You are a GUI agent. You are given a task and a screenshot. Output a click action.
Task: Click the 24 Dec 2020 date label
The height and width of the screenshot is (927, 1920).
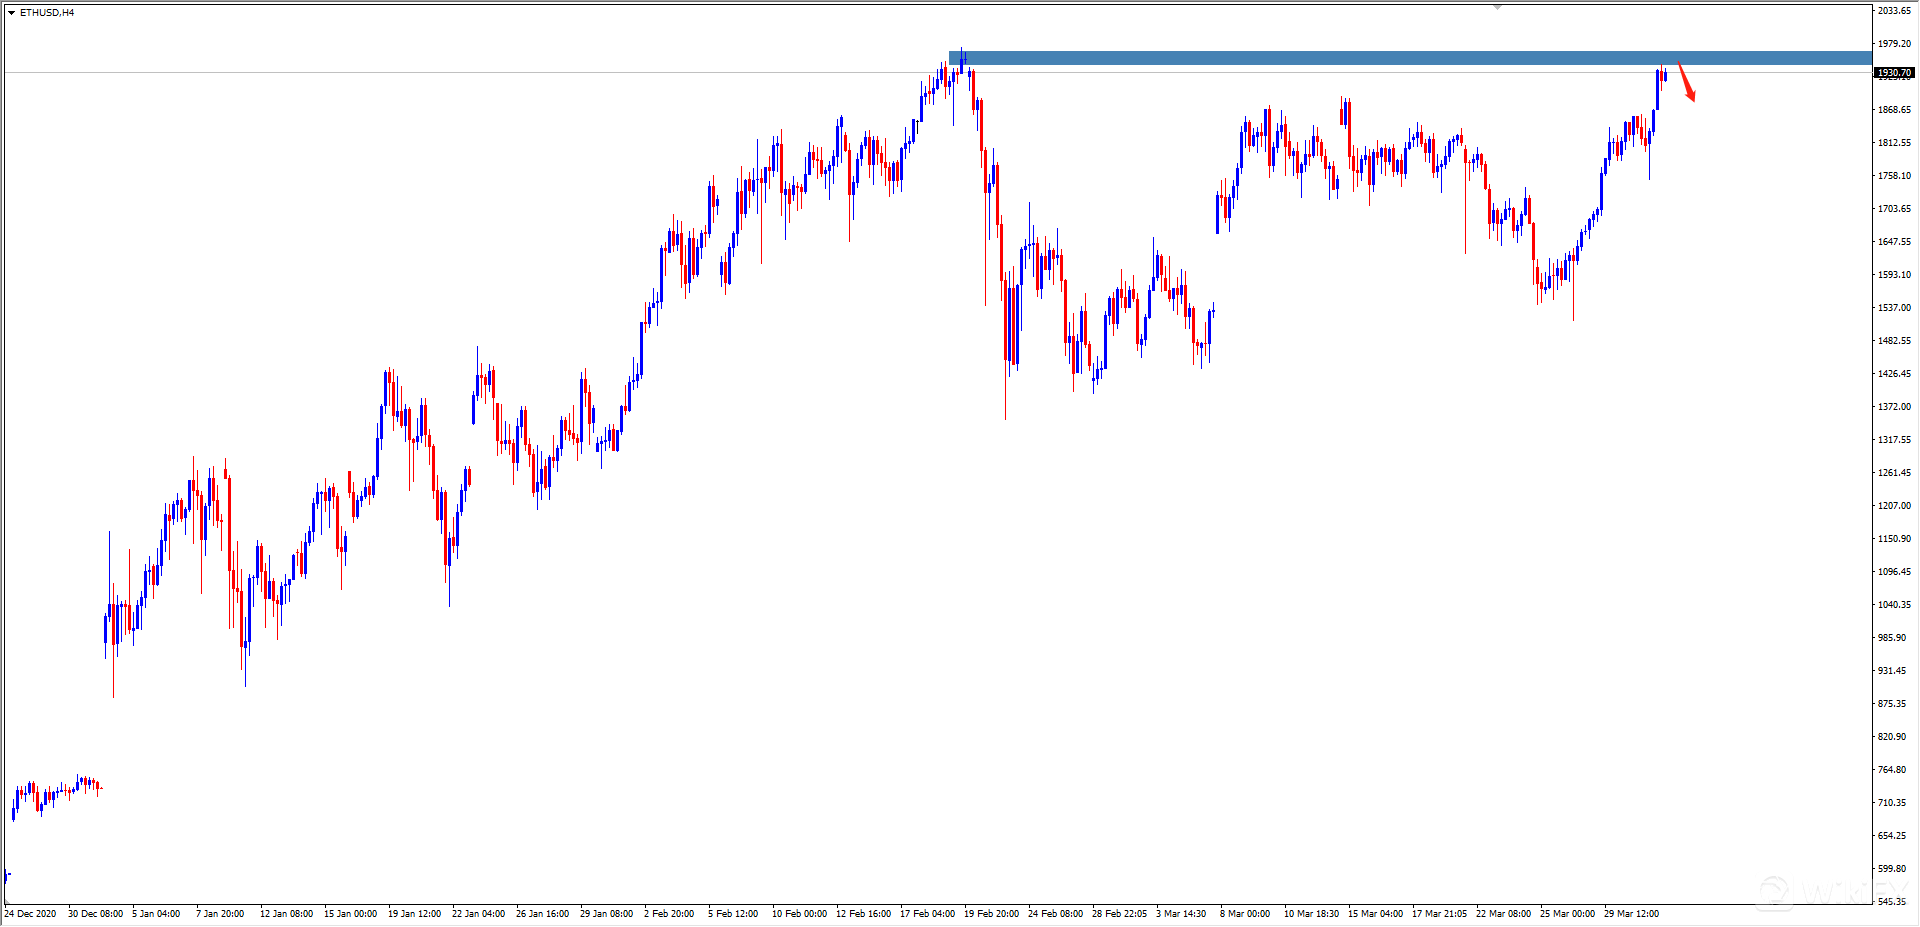pyautogui.click(x=31, y=914)
